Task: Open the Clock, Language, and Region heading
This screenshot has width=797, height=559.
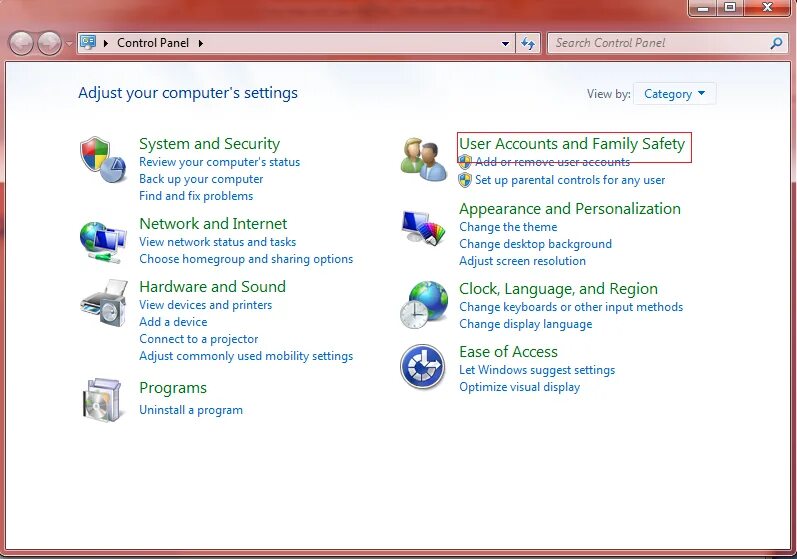Action: (559, 289)
